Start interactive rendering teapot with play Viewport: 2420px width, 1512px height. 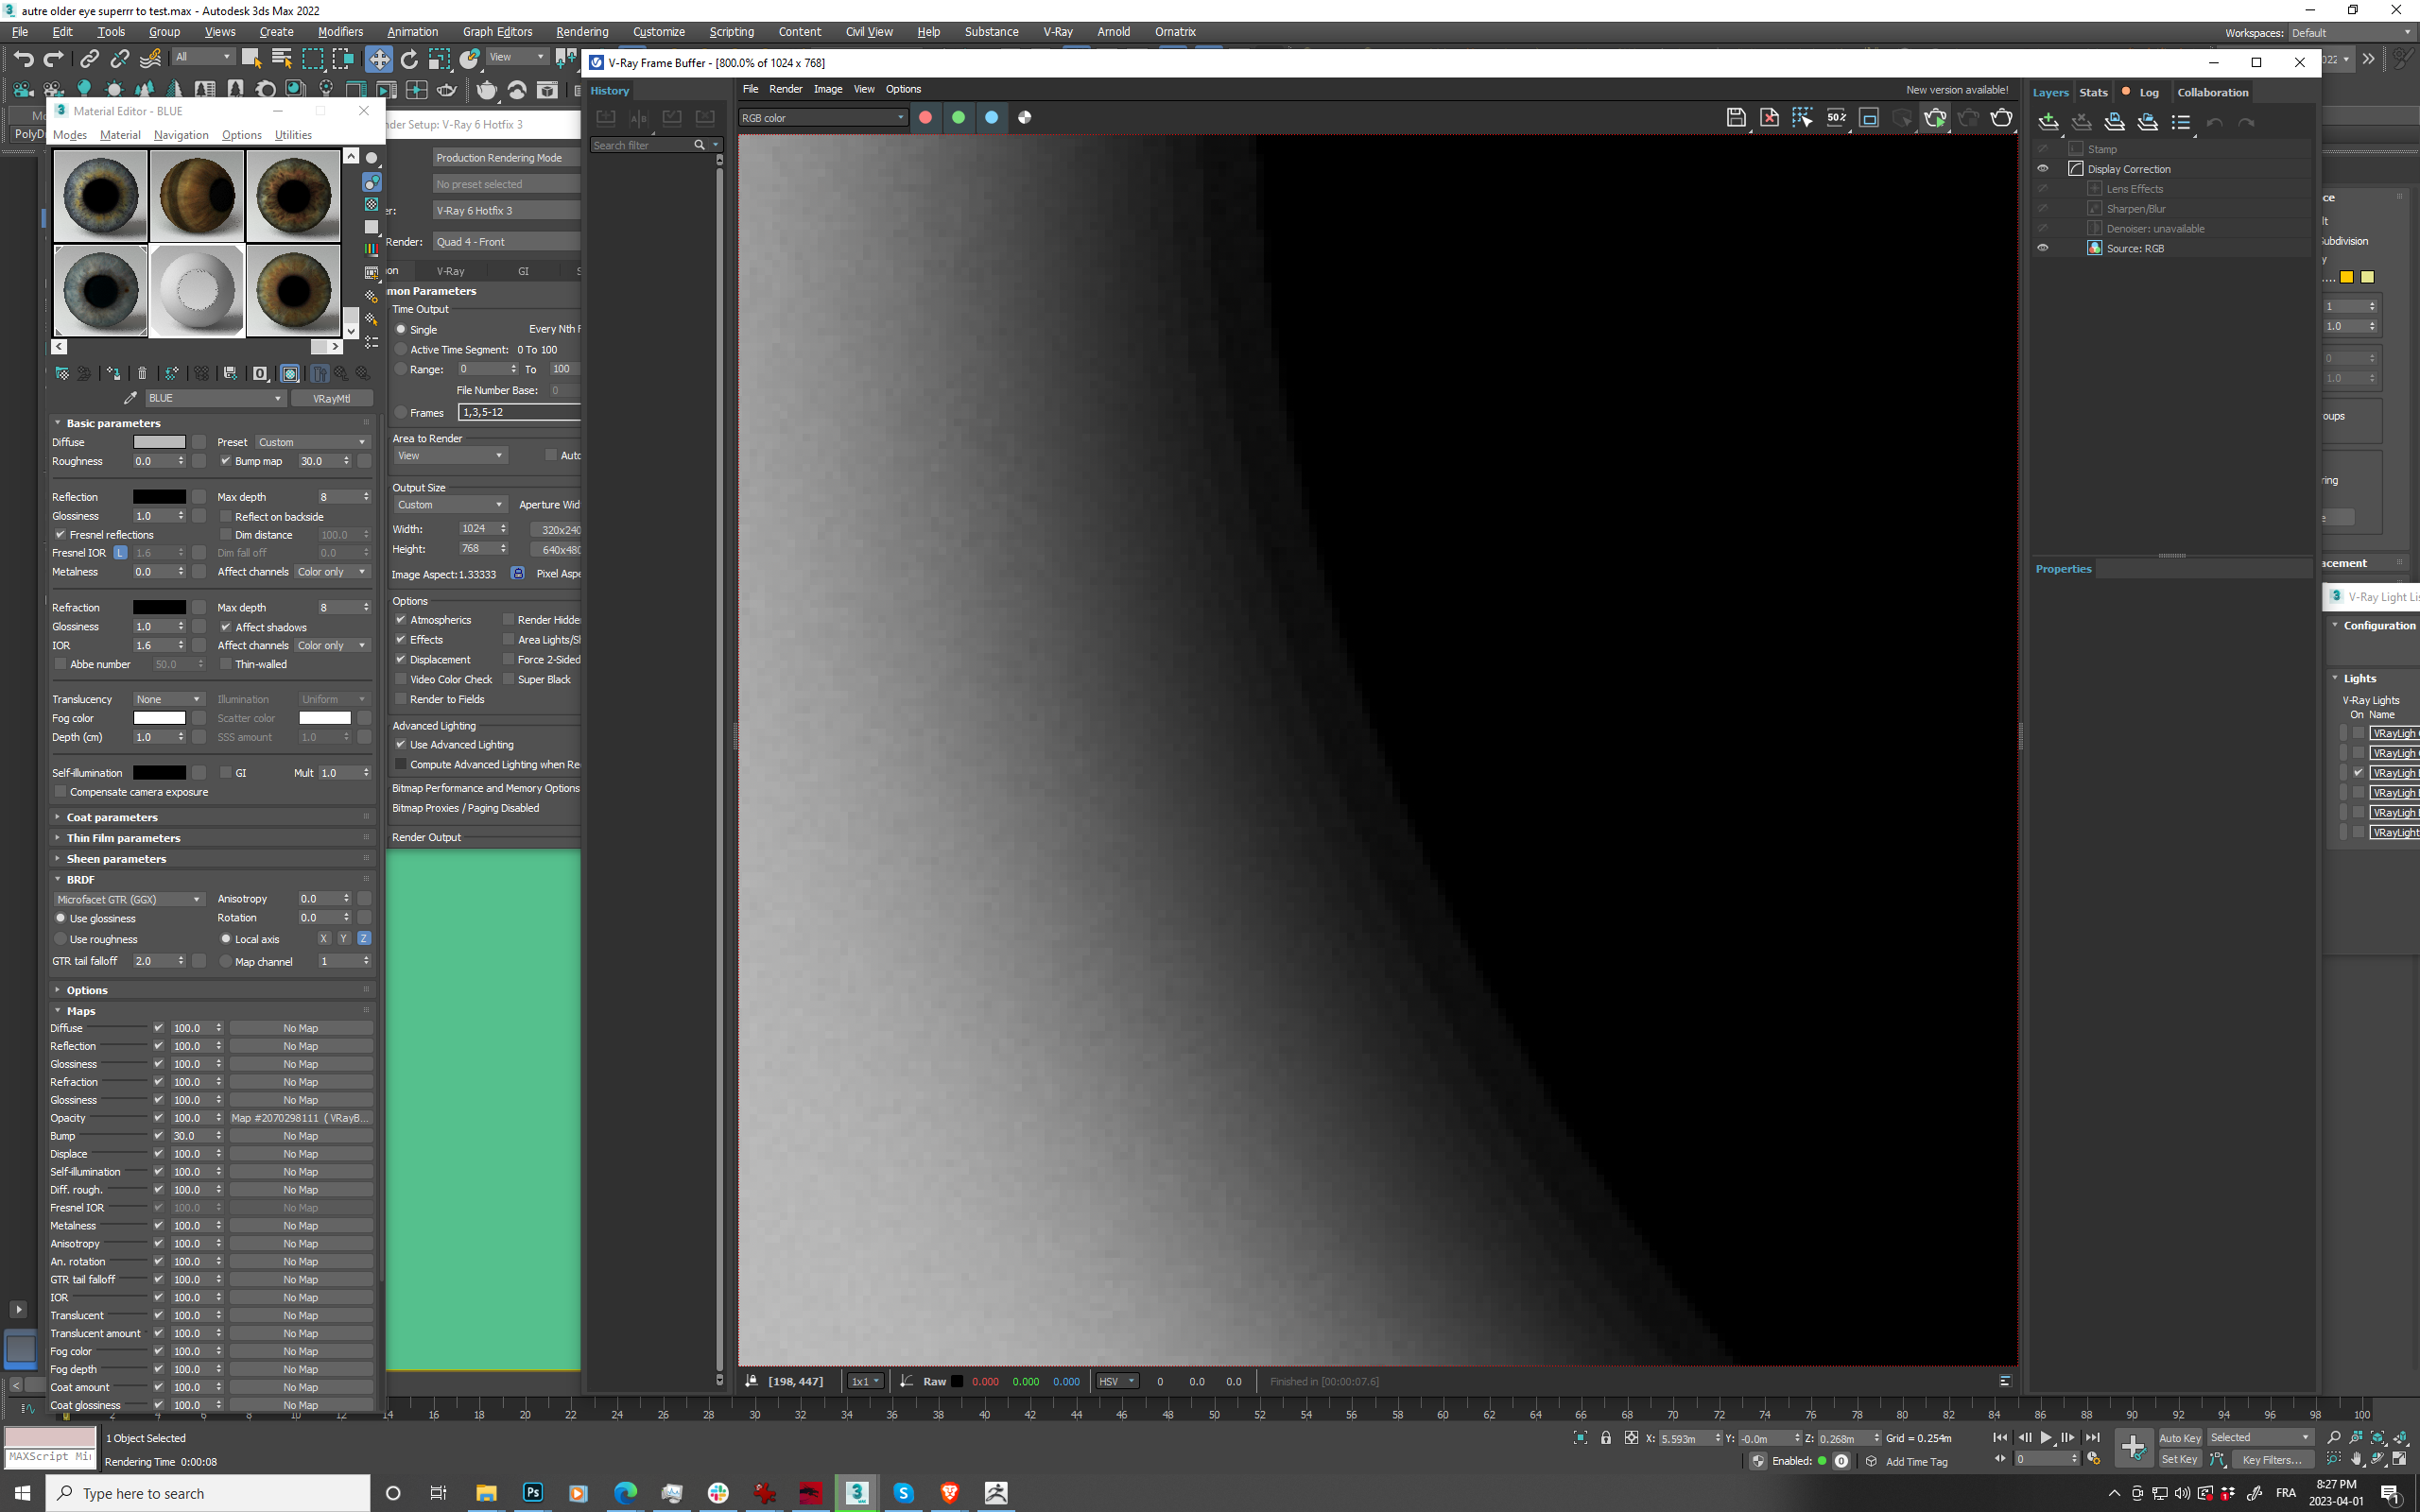point(1935,118)
